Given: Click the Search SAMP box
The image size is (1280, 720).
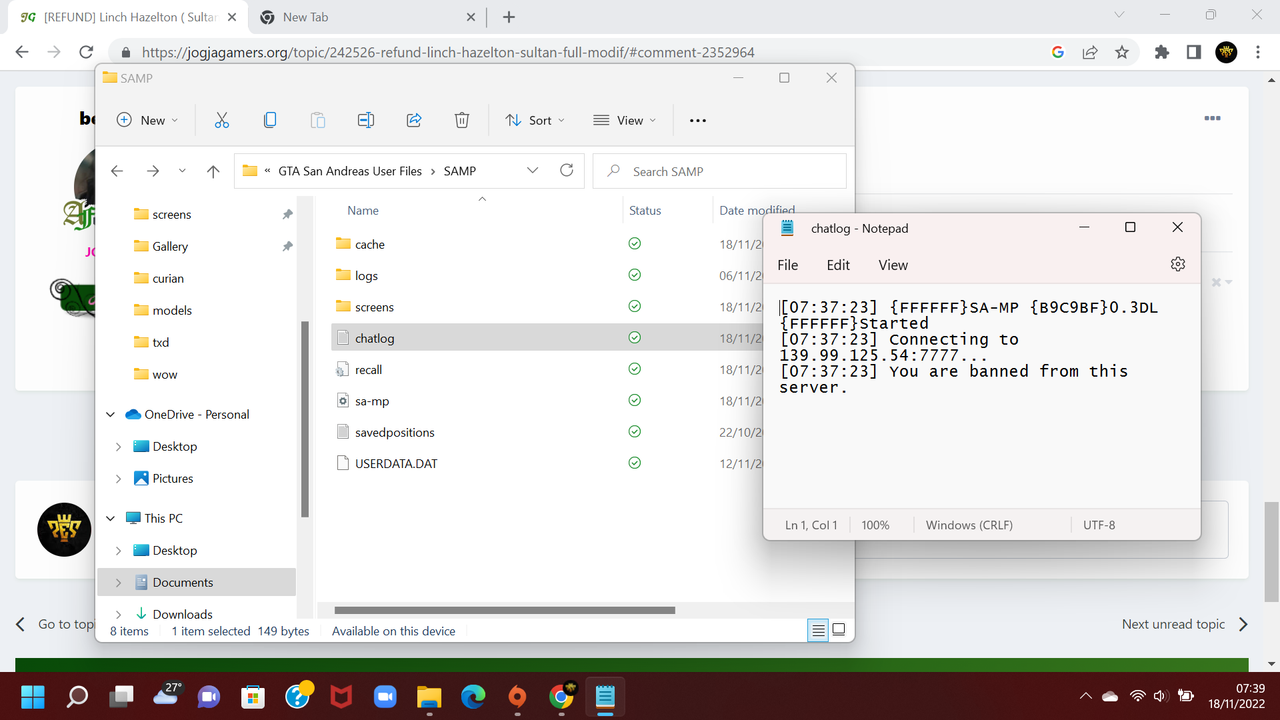Looking at the screenshot, I should (719, 171).
